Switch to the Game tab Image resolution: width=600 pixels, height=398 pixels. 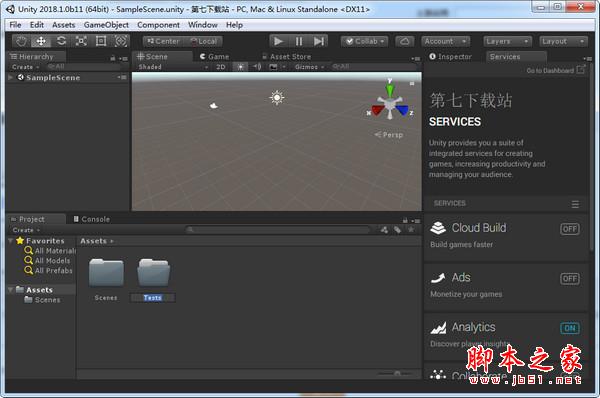pyautogui.click(x=214, y=57)
